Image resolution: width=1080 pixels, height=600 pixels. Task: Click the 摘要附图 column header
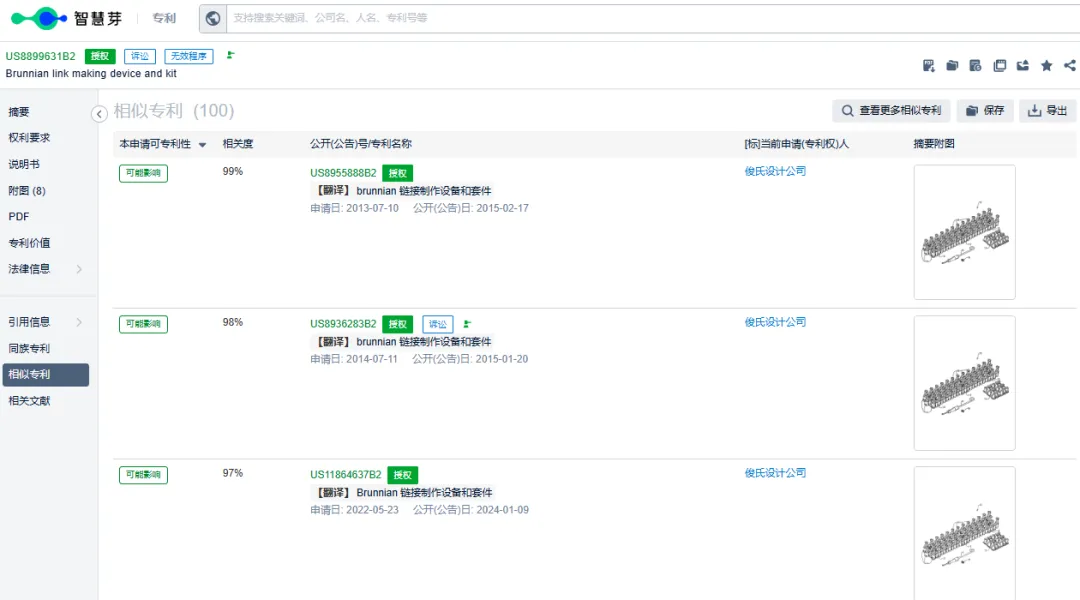click(934, 144)
